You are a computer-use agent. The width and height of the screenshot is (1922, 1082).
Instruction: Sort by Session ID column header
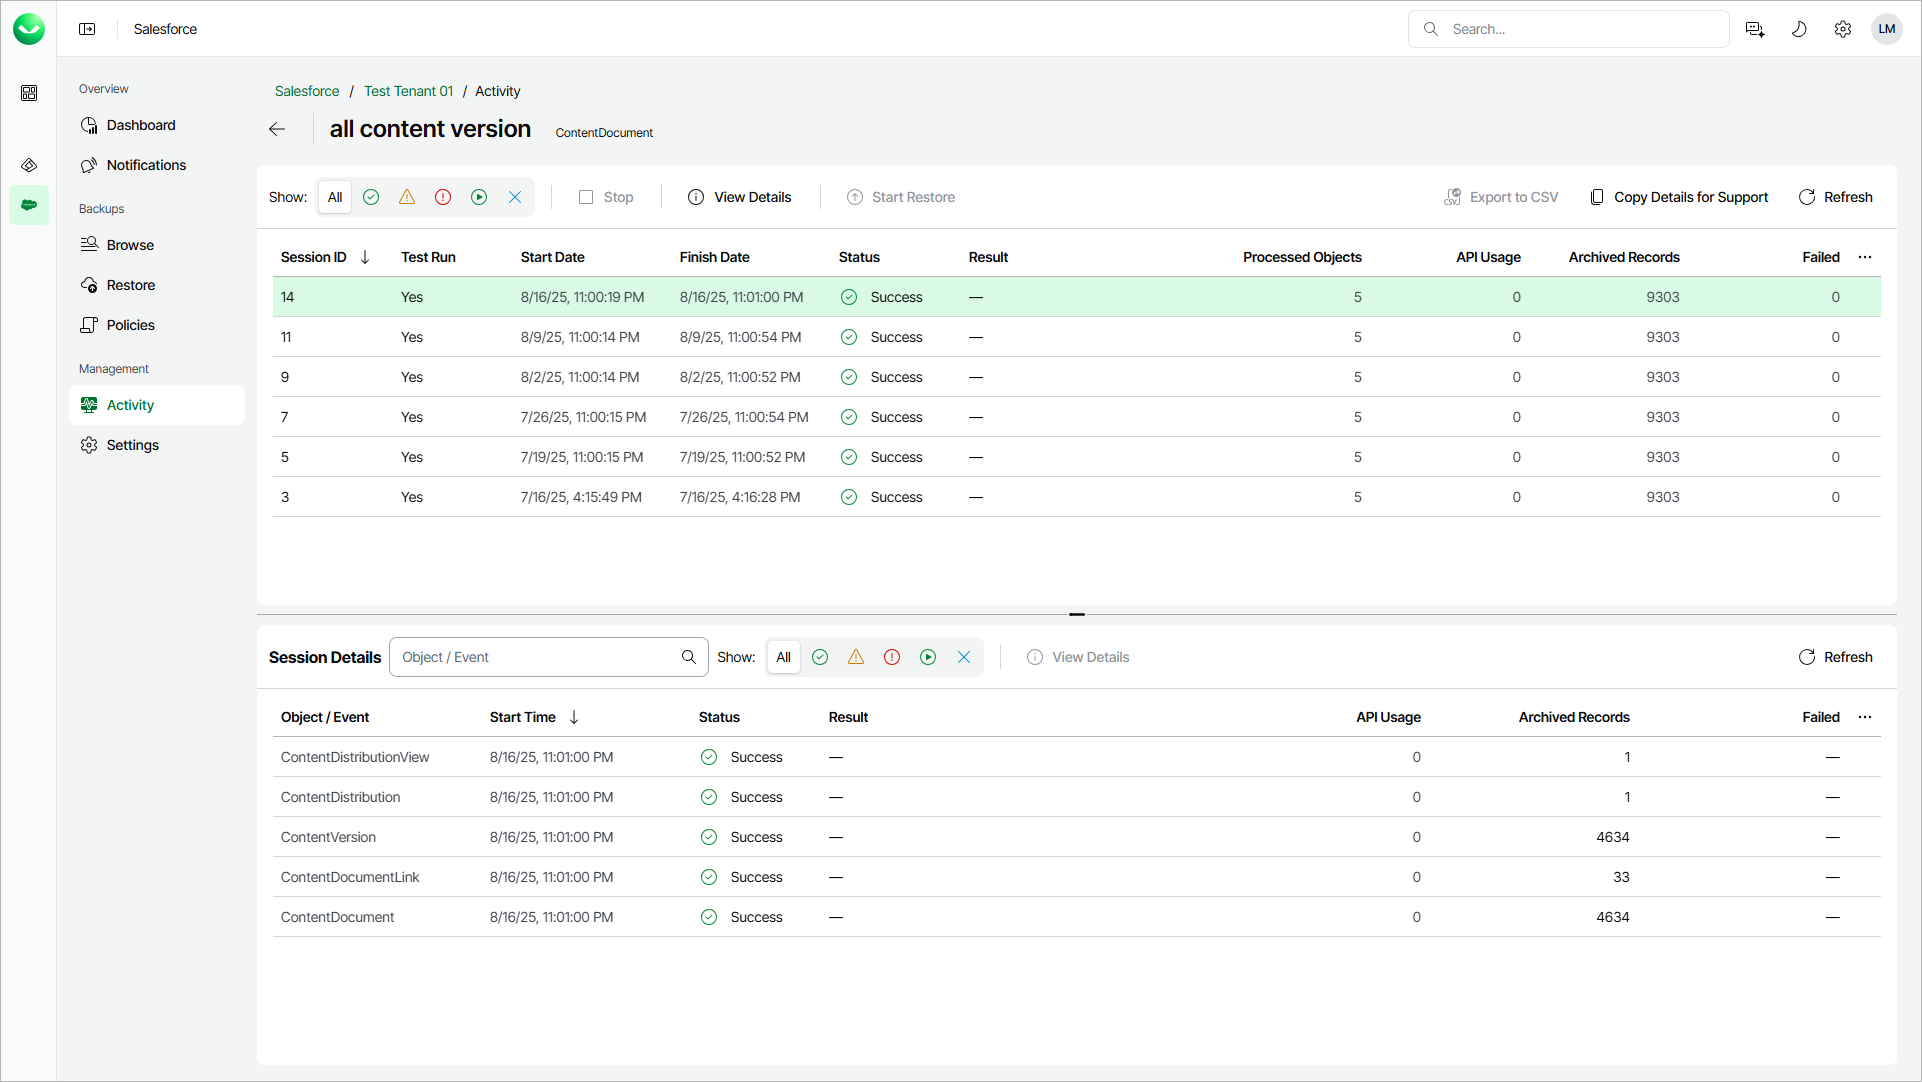click(x=314, y=257)
